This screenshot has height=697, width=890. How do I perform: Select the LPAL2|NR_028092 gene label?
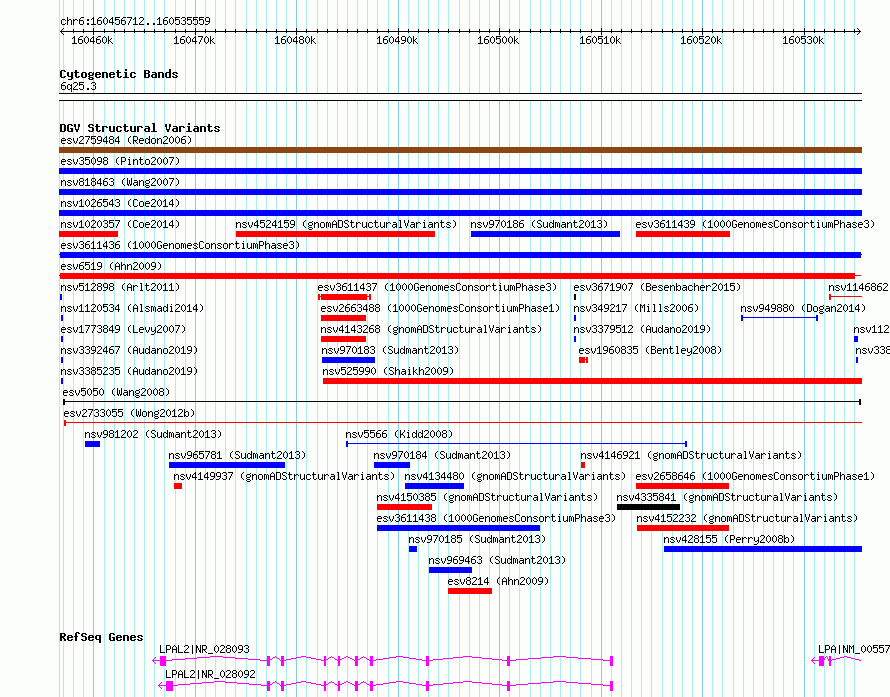(x=211, y=674)
